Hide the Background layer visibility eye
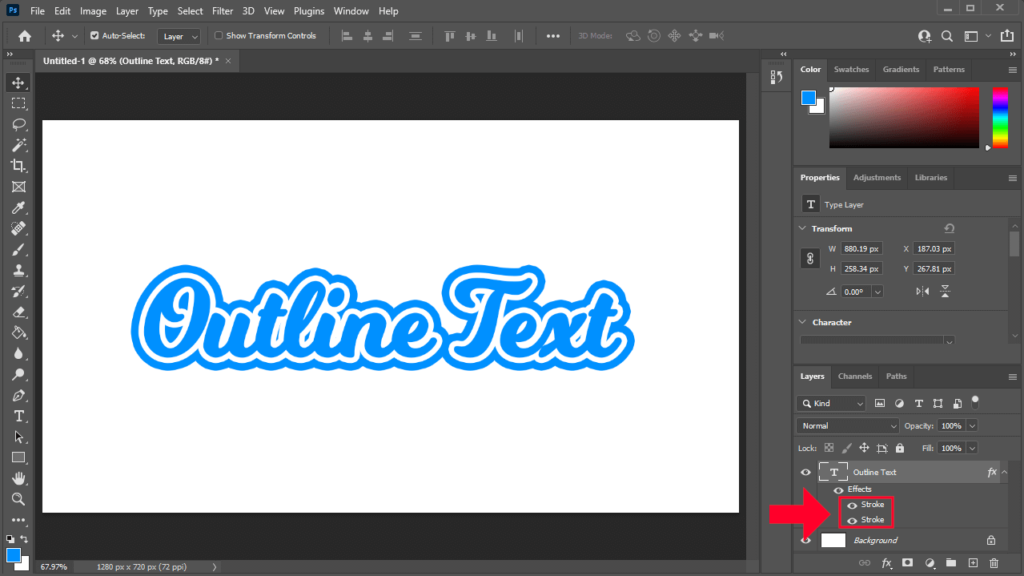Viewport: 1024px width, 576px height. [805, 540]
